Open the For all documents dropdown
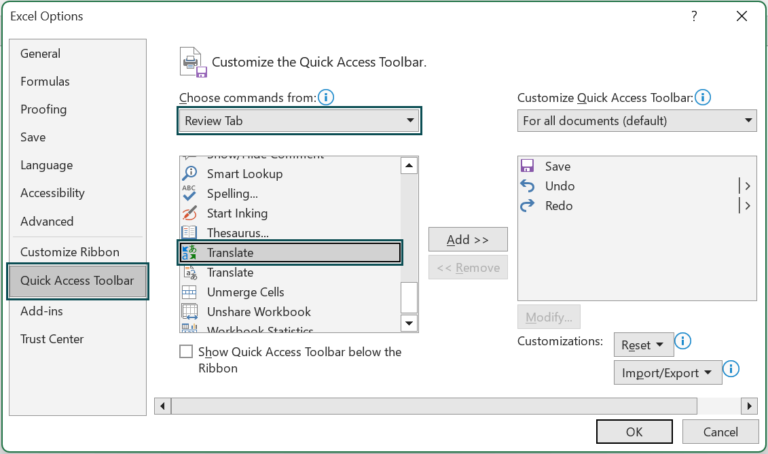Image resolution: width=768 pixels, height=454 pixels. coord(637,120)
